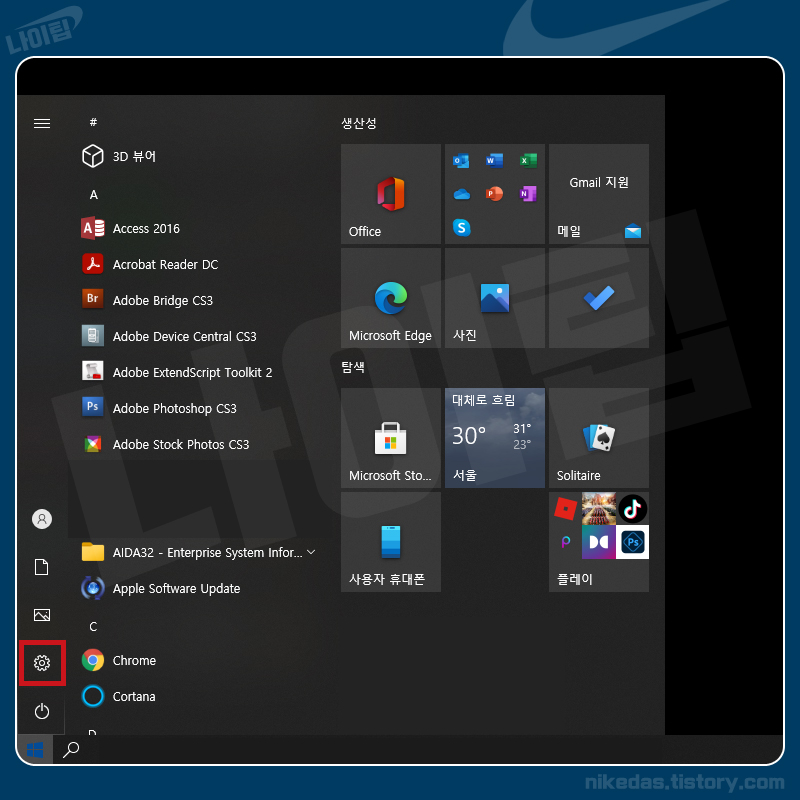
Task: Open the 사진 photos tile
Action: tap(495, 298)
